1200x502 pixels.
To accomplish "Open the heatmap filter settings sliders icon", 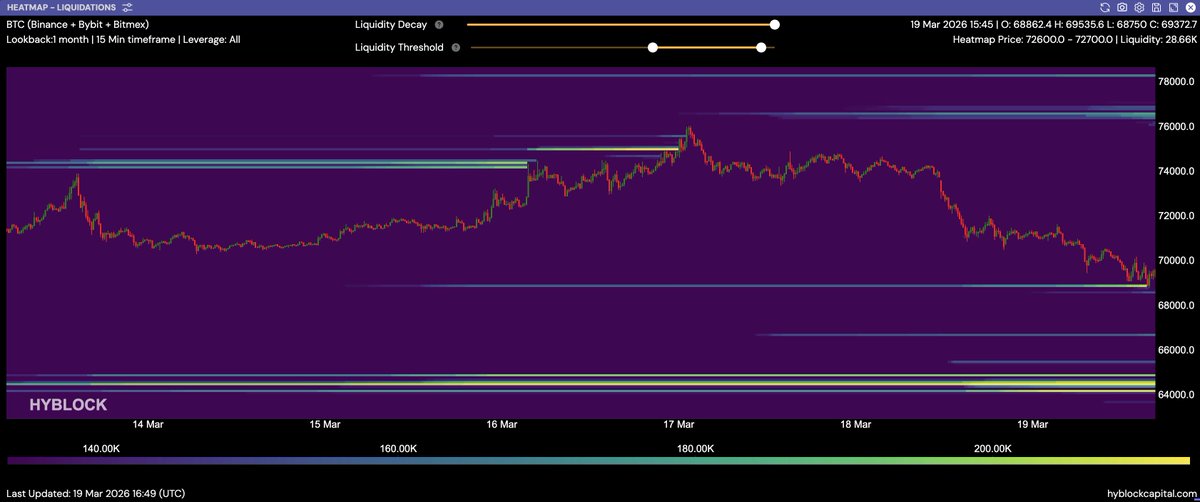I will (128, 7).
